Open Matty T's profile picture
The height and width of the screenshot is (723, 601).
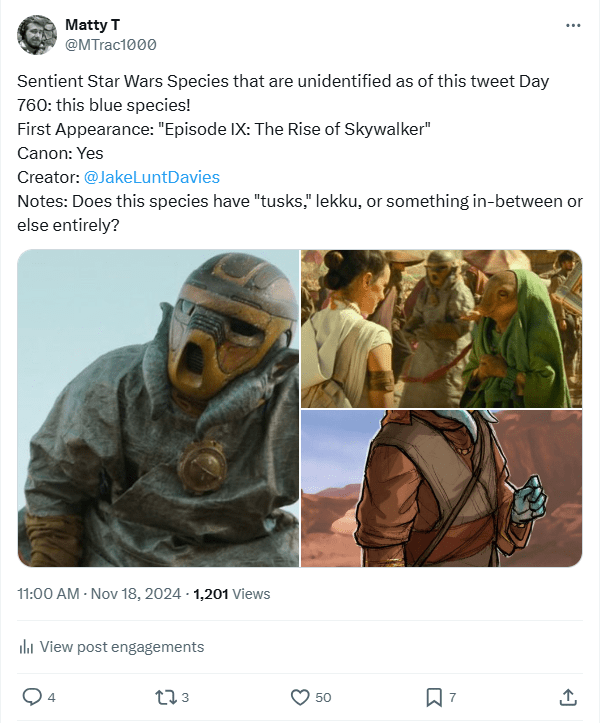click(x=37, y=35)
